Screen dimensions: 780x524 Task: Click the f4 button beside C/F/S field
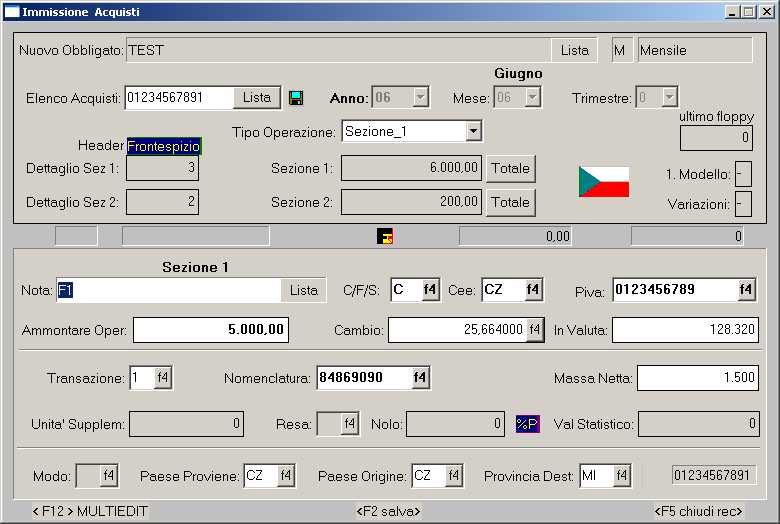pos(430,290)
